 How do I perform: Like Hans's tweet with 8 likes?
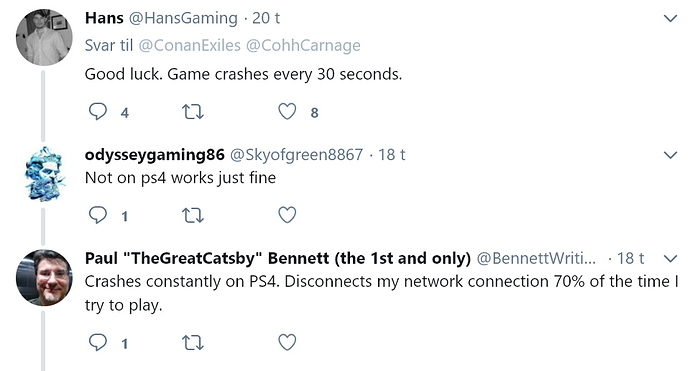[x=287, y=111]
